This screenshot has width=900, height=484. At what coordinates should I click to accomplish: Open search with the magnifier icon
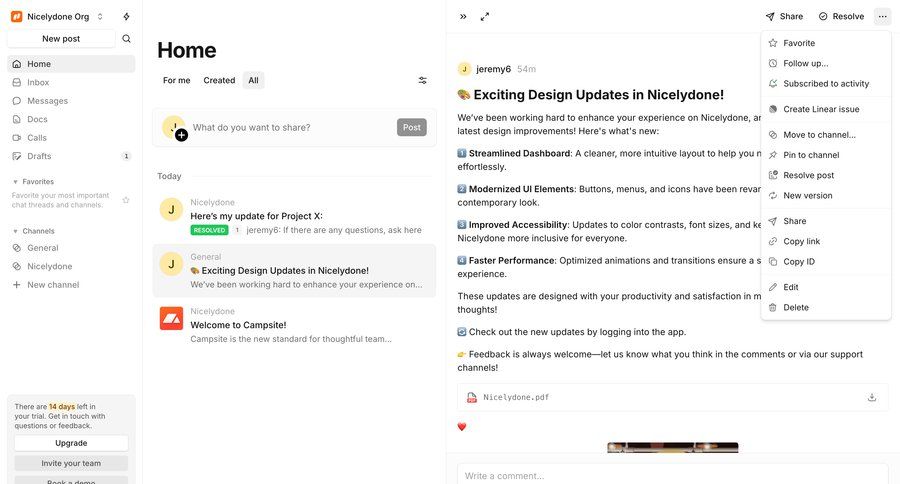(x=126, y=38)
